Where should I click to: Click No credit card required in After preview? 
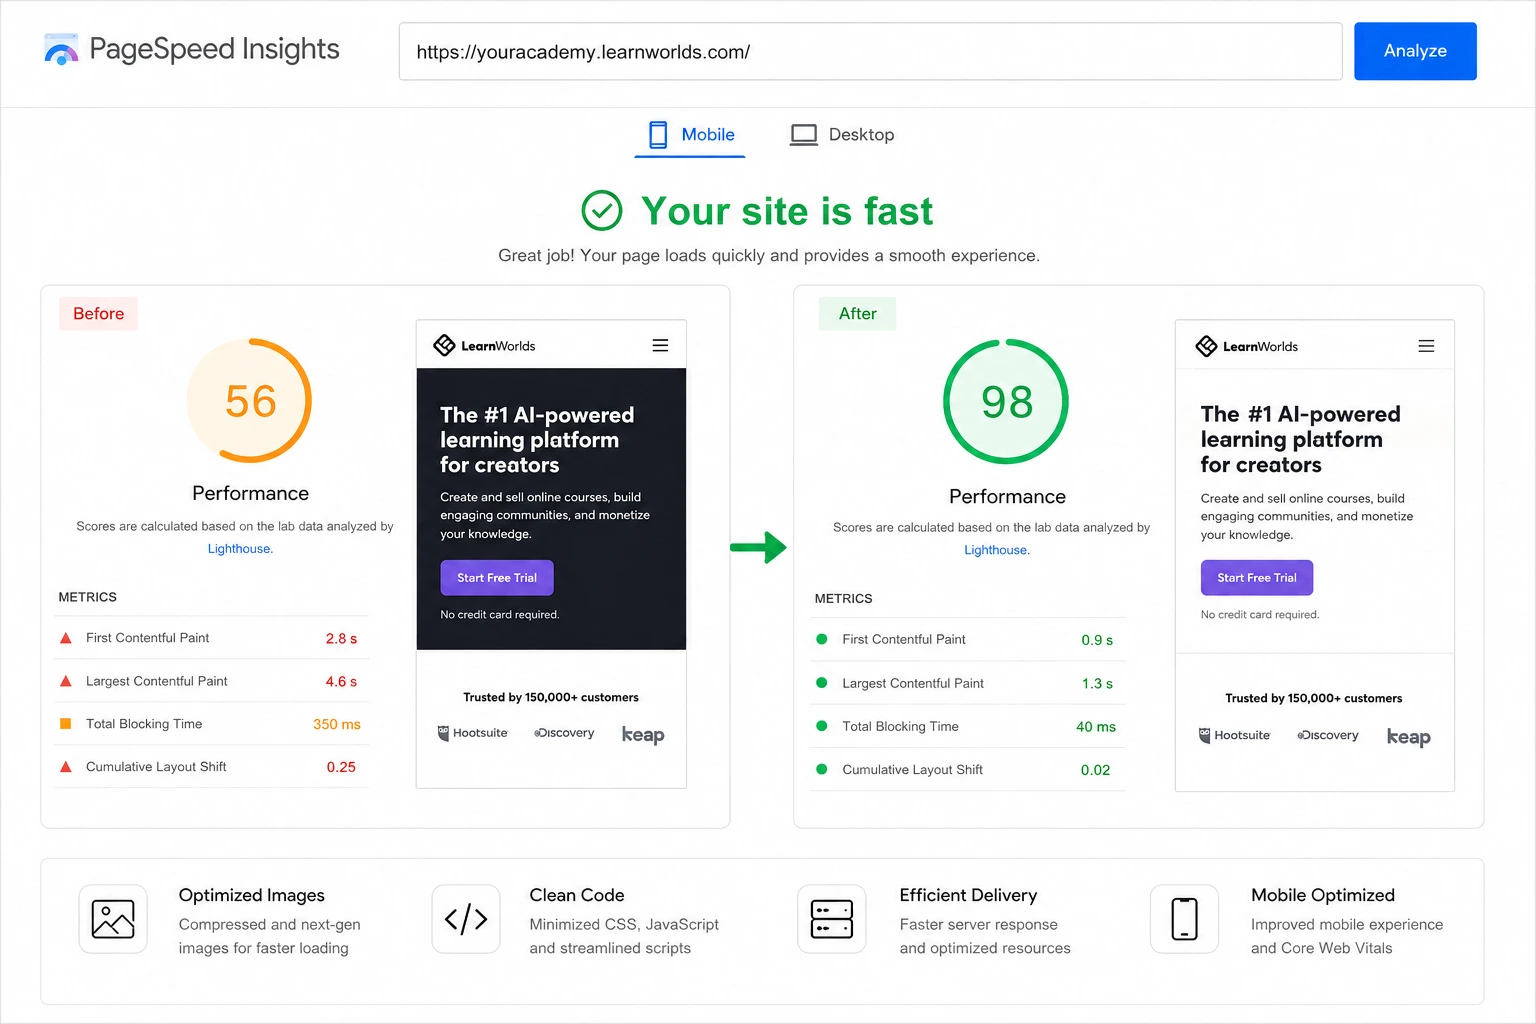pos(1260,615)
